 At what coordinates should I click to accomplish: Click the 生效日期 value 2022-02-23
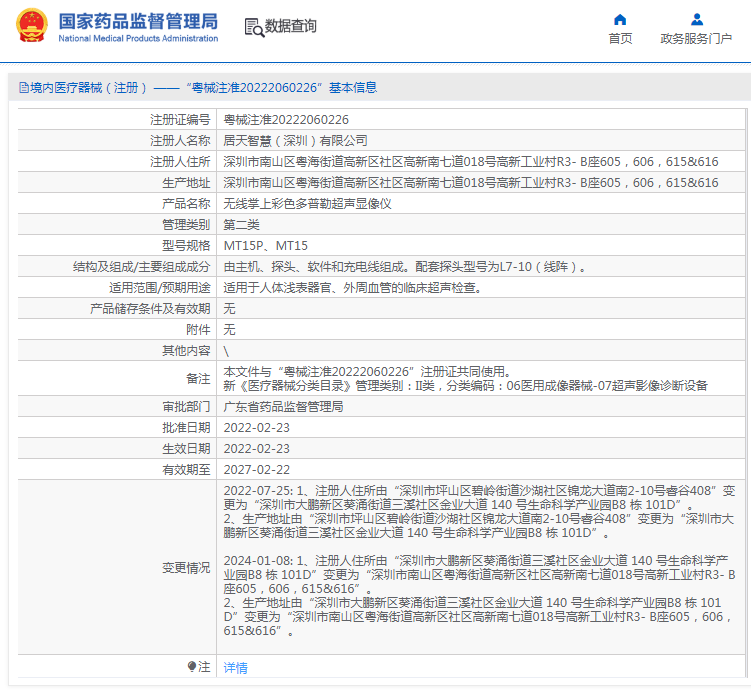point(257,449)
